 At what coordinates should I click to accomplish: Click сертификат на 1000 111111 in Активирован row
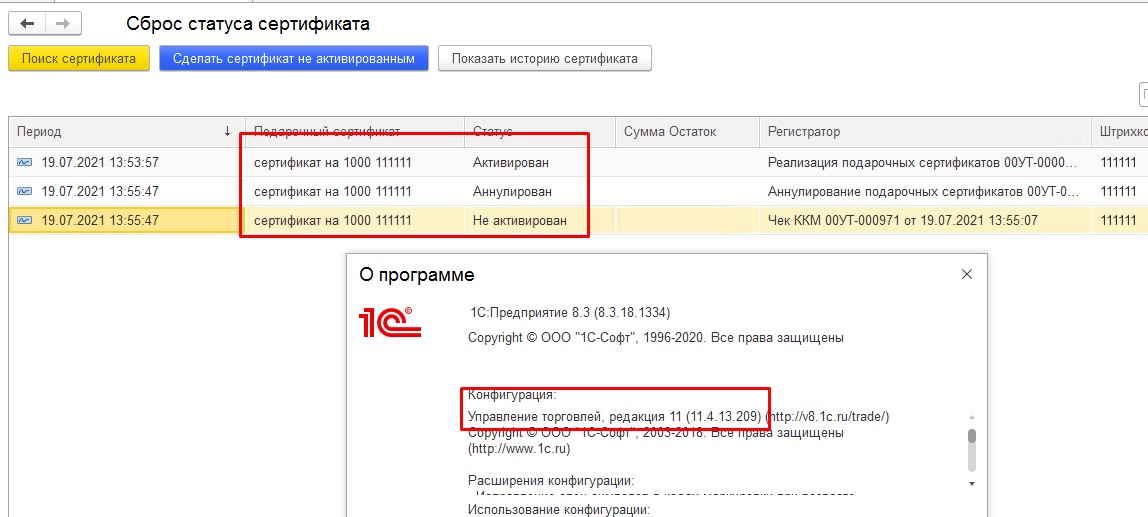coord(354,163)
